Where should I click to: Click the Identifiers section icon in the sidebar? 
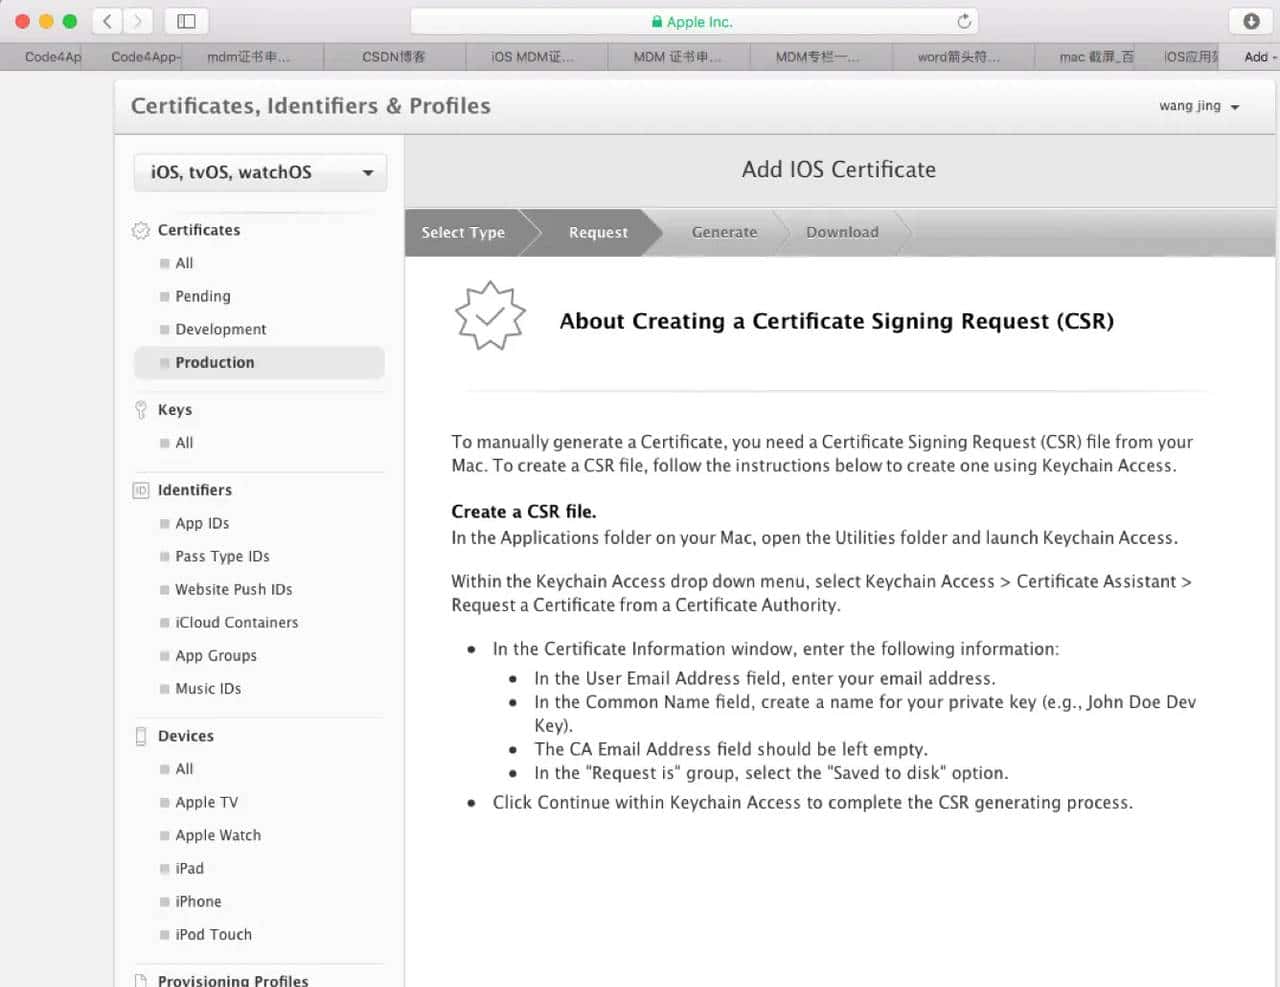click(140, 490)
